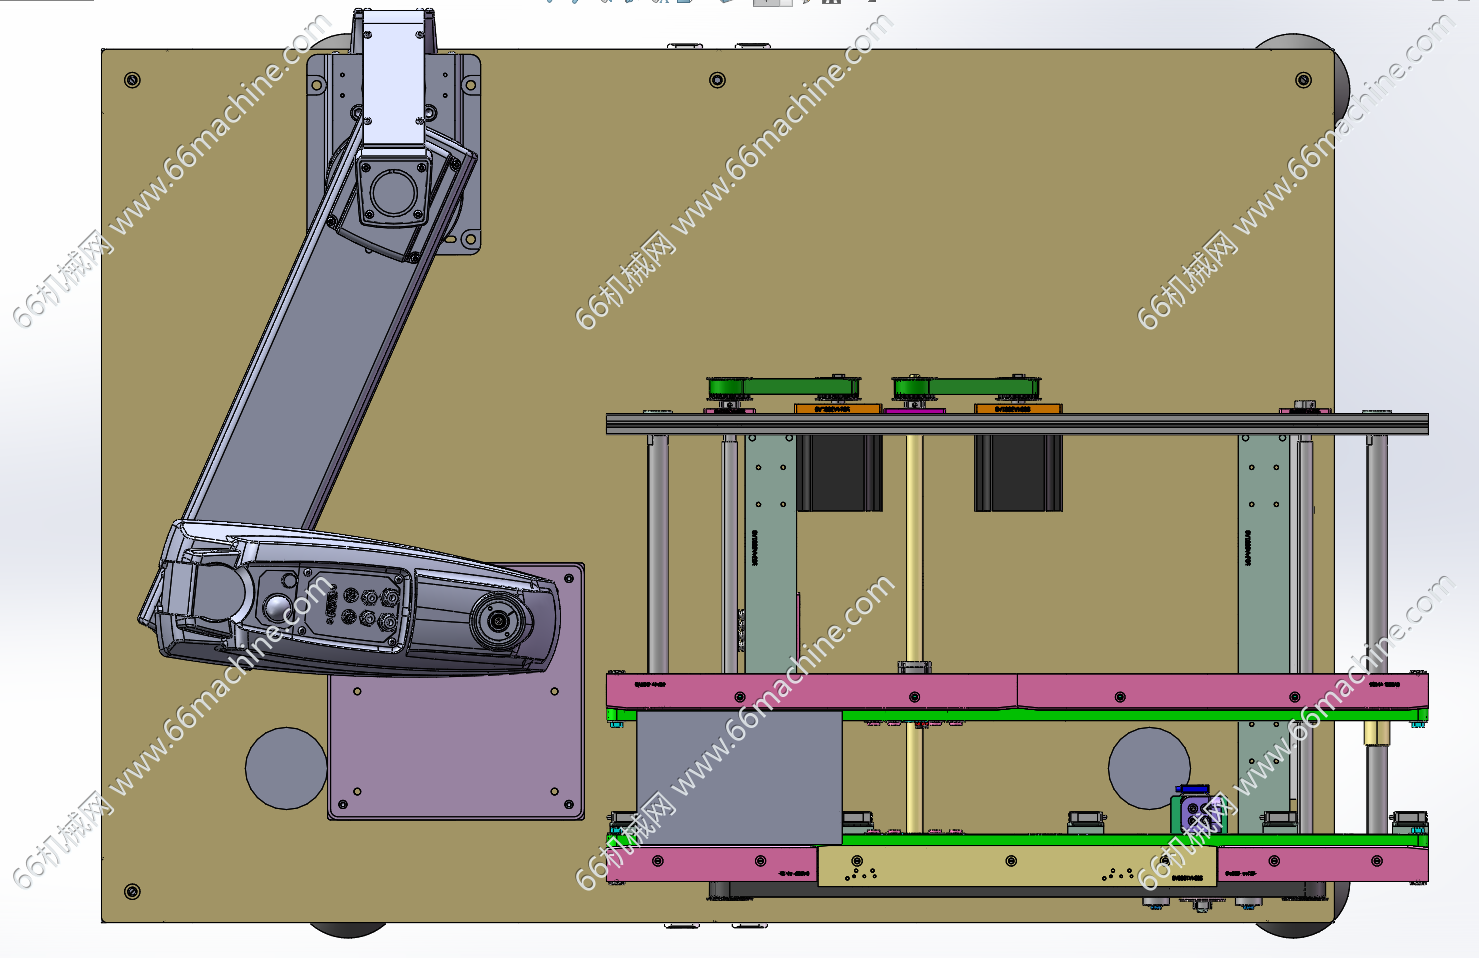Click the top-left screw on base plate
Screen dimensions: 1479x958
point(132,80)
